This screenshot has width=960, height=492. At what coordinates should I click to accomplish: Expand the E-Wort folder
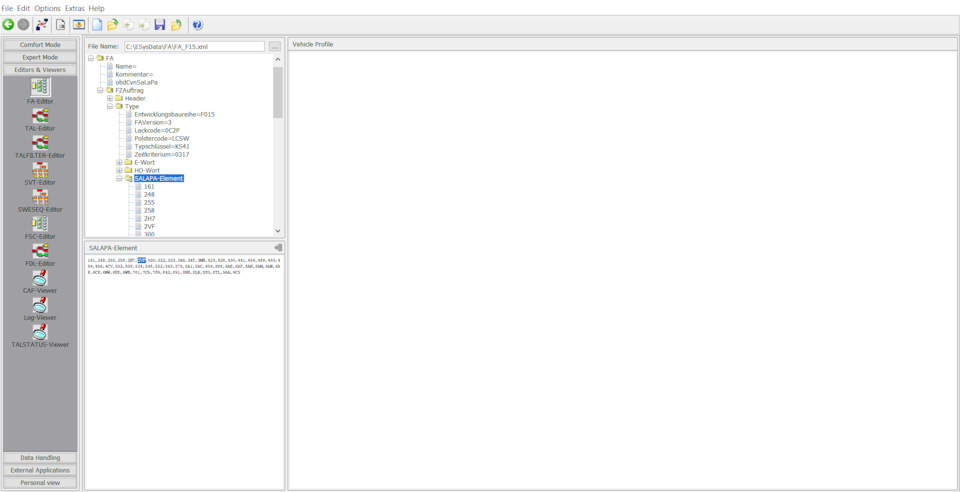tap(119, 162)
